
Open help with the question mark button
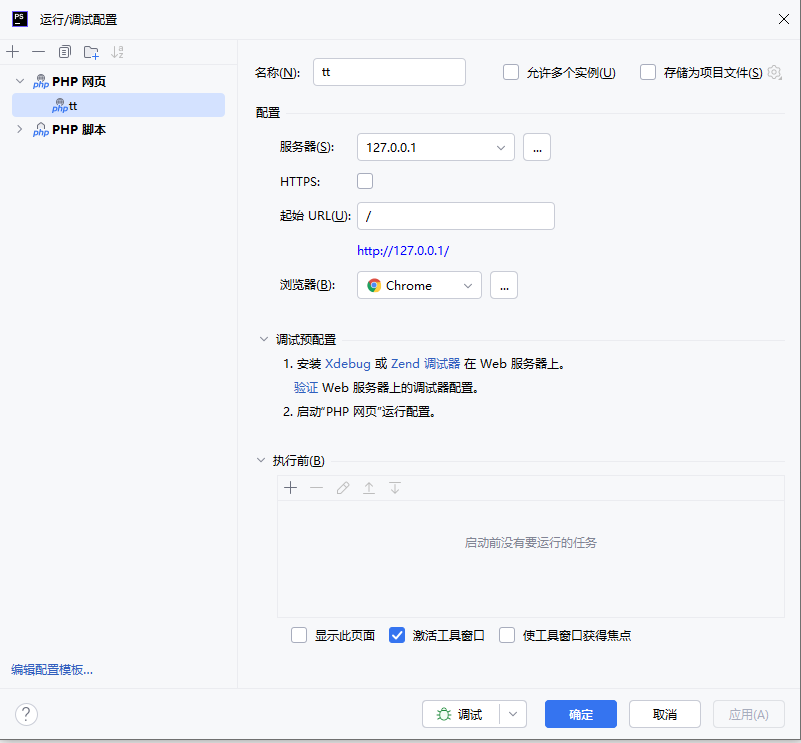pos(26,714)
